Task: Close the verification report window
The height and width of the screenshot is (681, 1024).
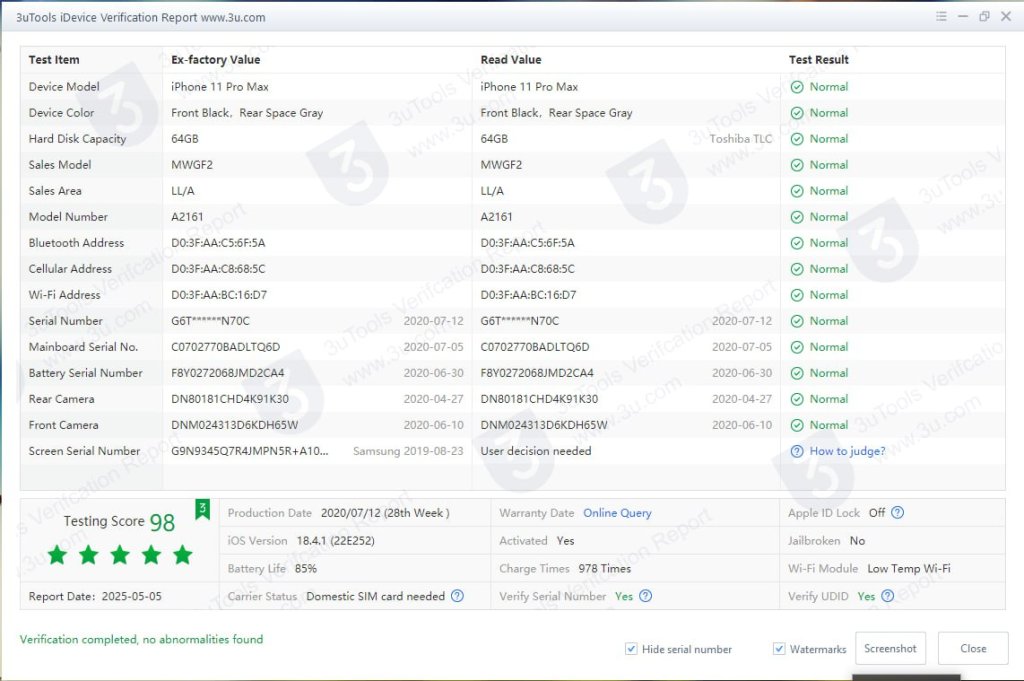Action: tap(1006, 16)
